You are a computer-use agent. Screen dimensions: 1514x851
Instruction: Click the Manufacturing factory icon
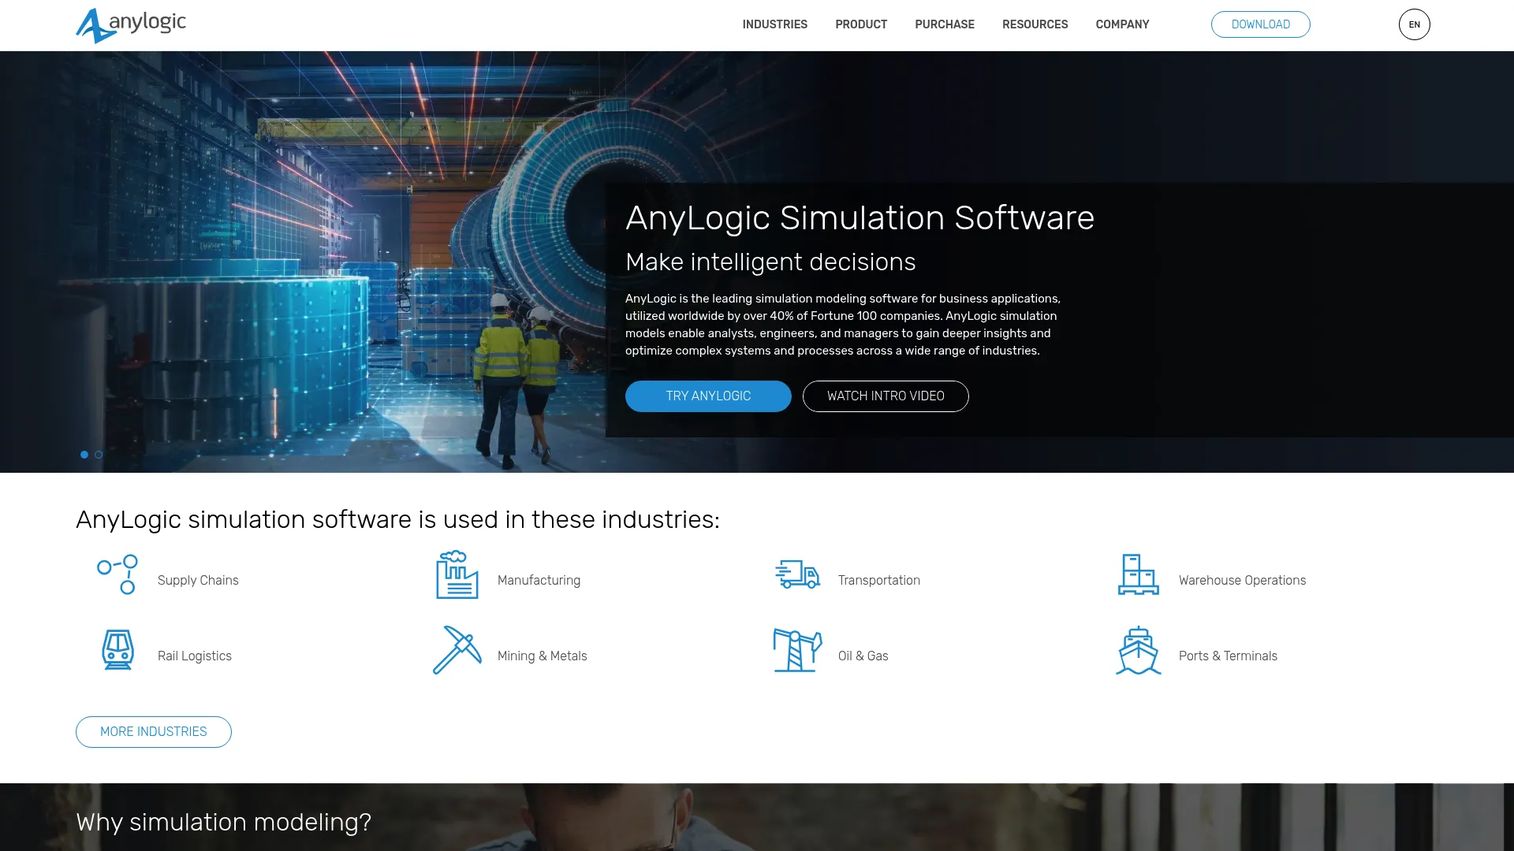pos(457,575)
